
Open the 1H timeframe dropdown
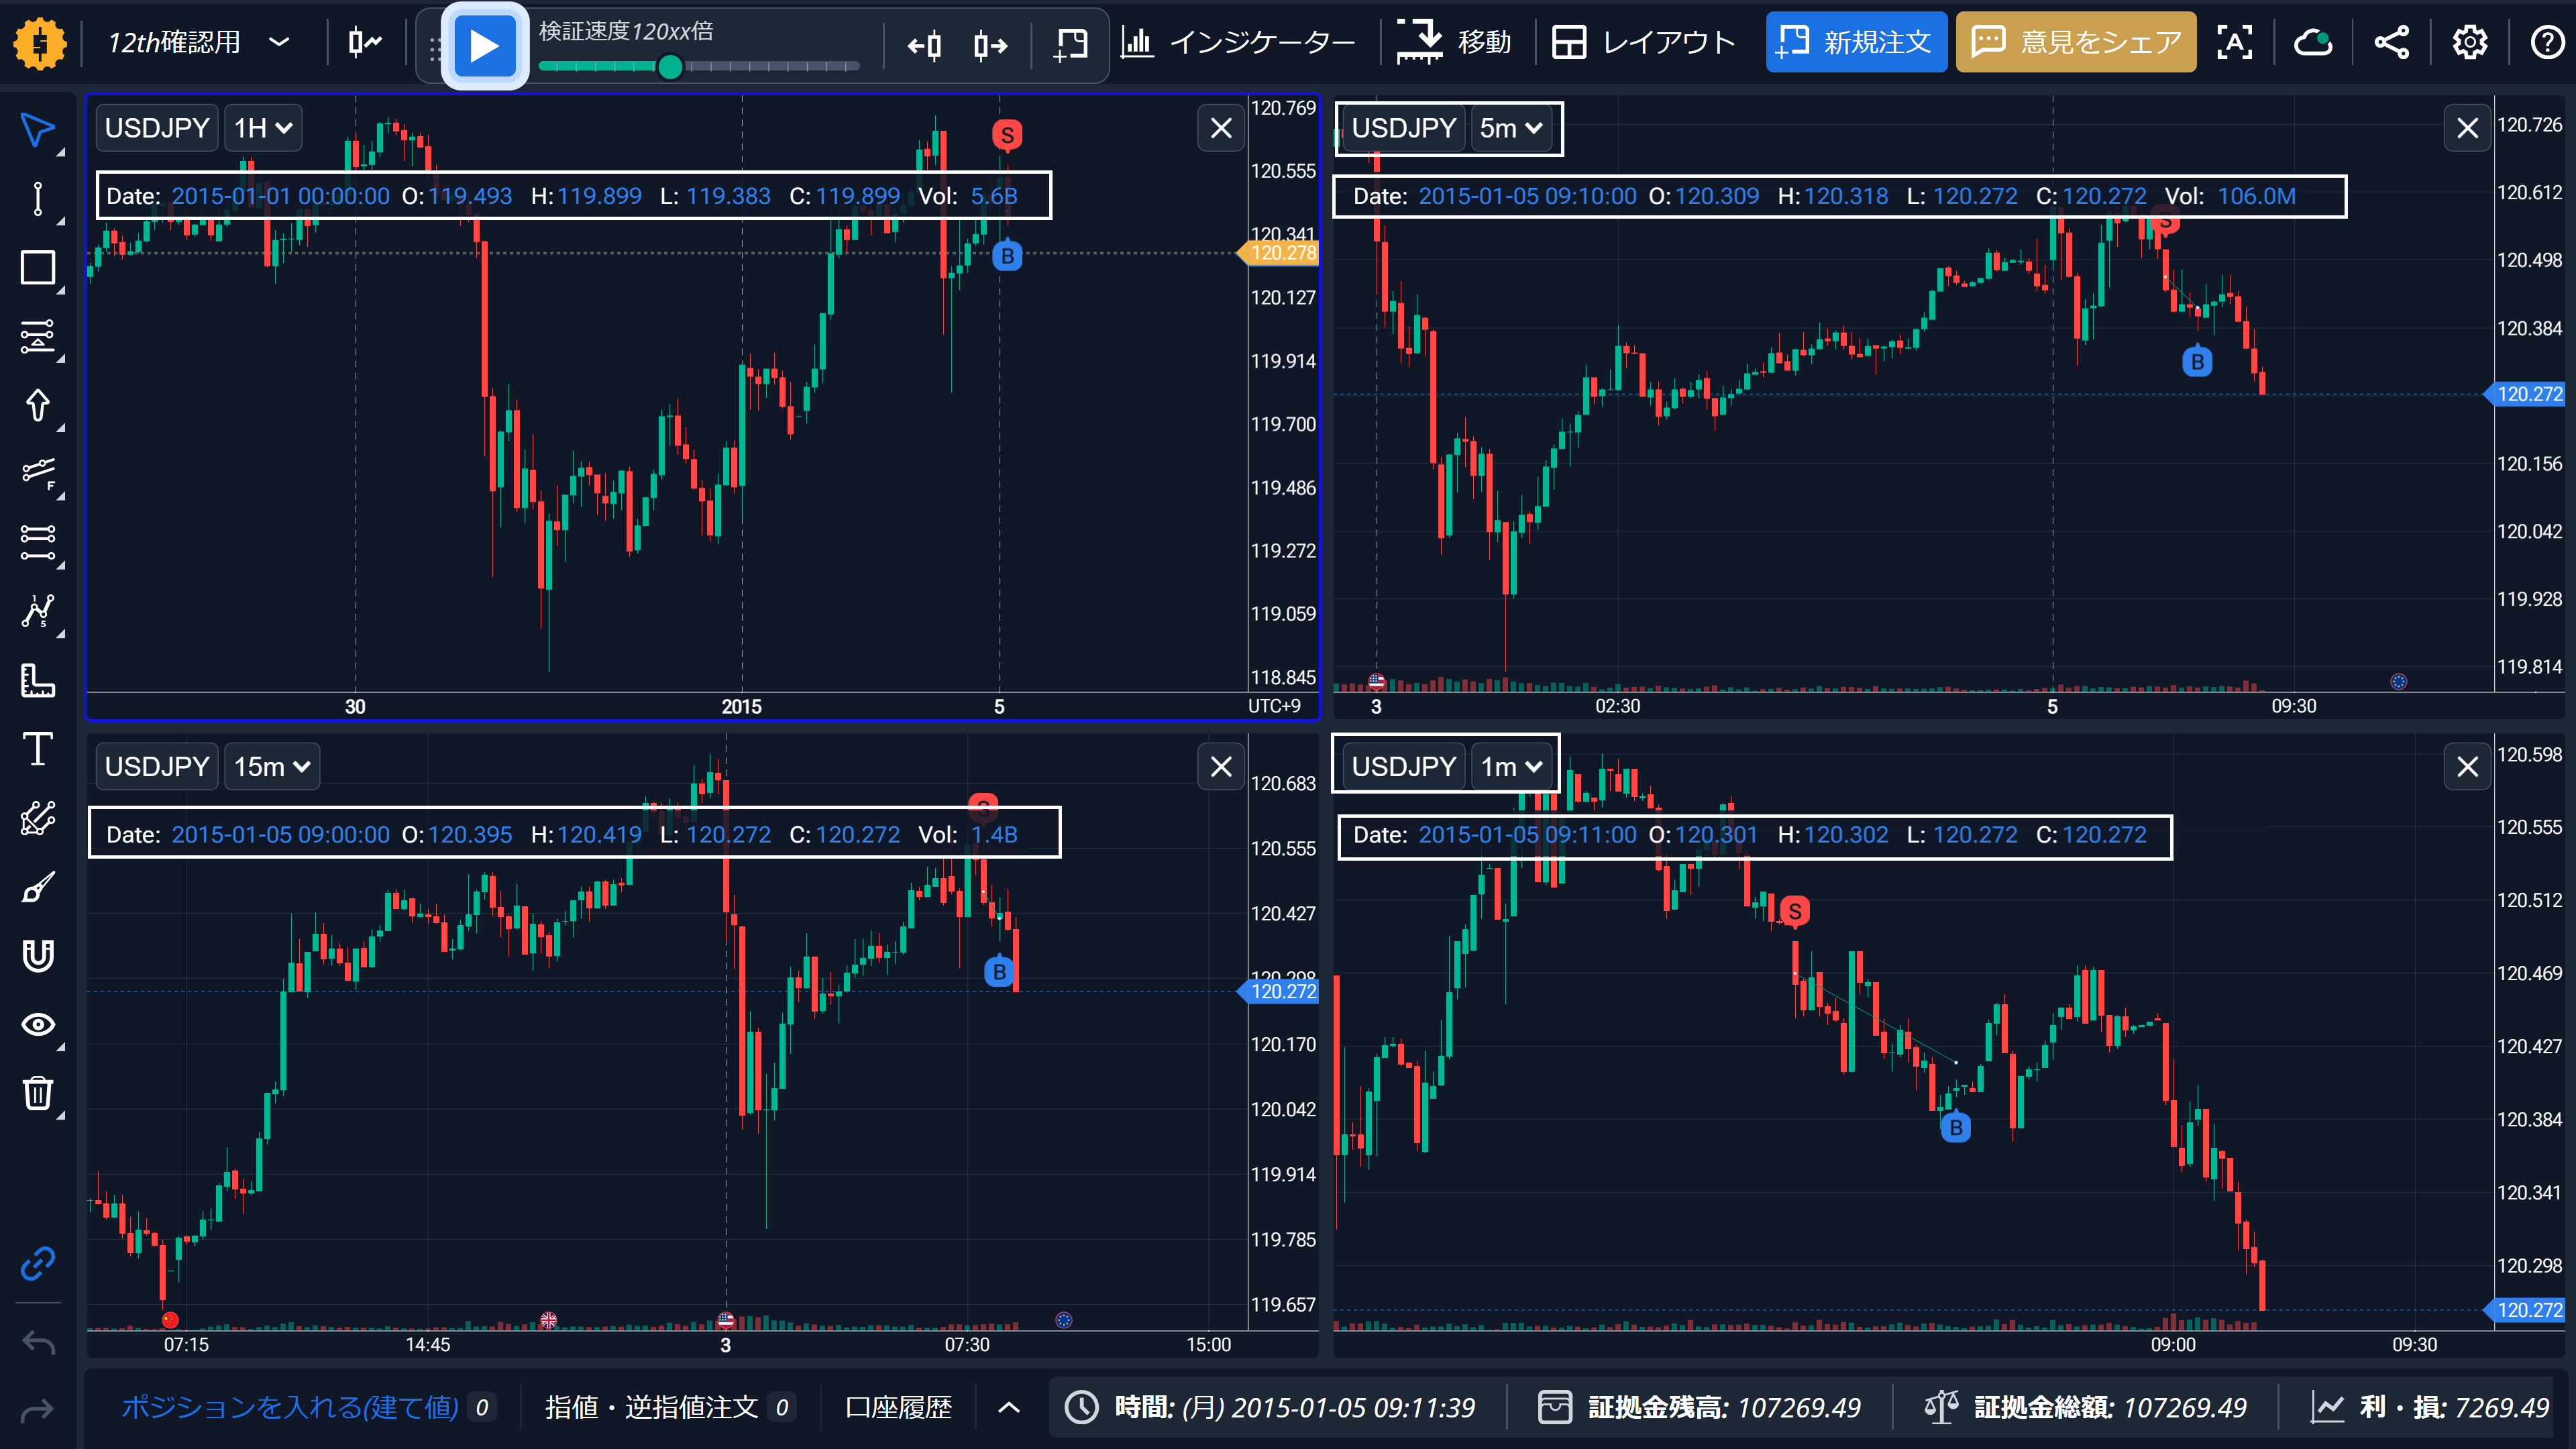pos(263,128)
